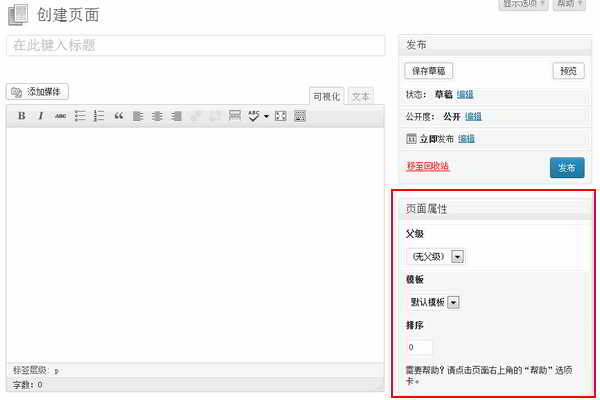Switch to the 可视化 visual editor tab
The width and height of the screenshot is (600, 400).
pos(326,96)
